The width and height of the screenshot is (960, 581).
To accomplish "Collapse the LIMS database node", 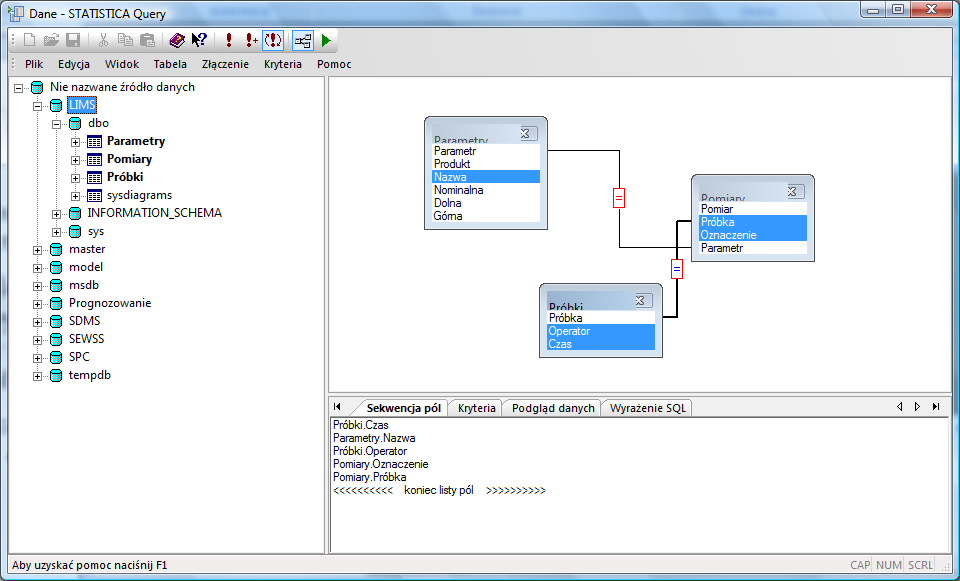I will [37, 106].
